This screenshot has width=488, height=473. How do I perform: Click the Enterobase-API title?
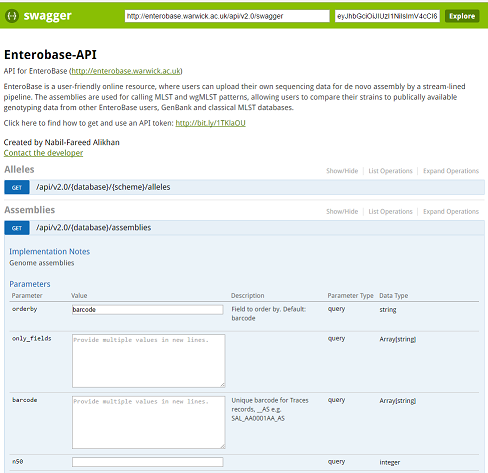(x=50, y=54)
